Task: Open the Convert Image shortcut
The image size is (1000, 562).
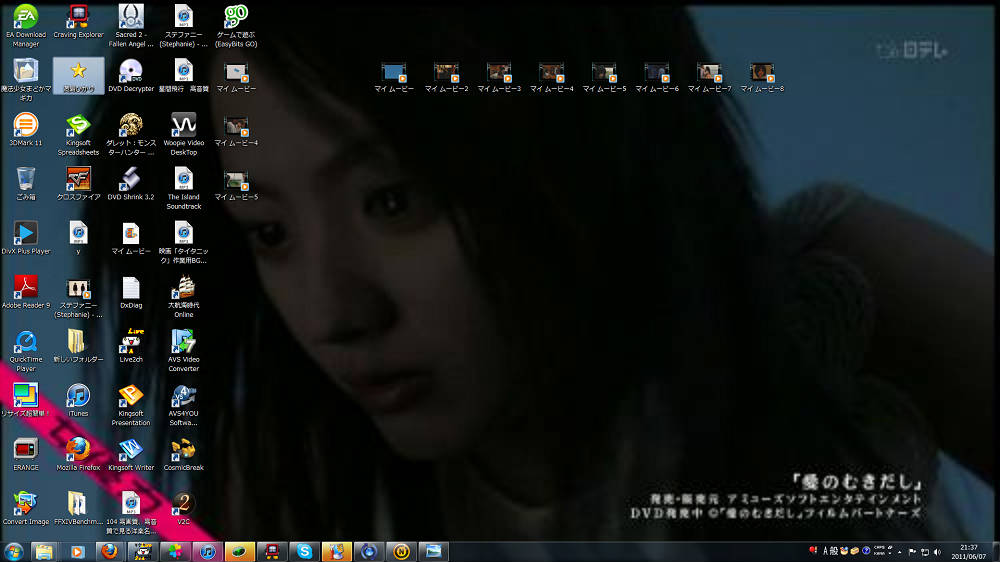Action: pos(26,508)
